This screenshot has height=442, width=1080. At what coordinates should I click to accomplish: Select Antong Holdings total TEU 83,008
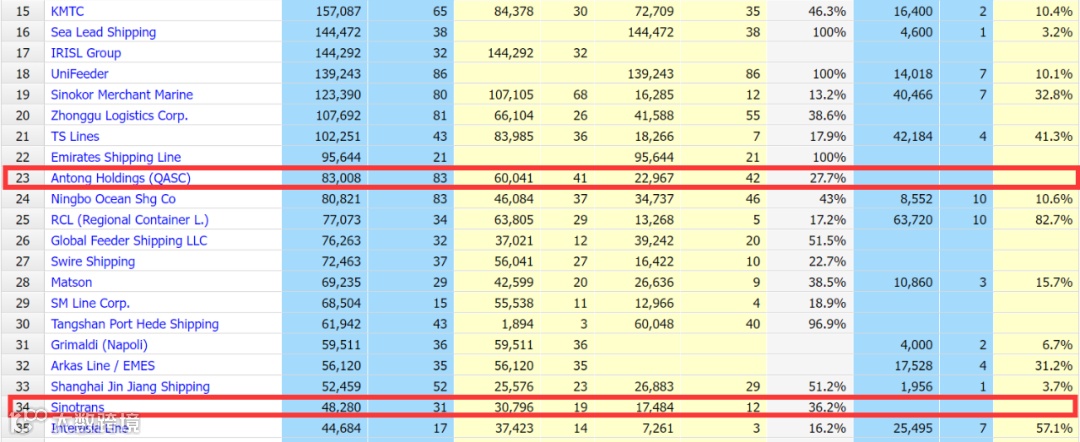(x=342, y=178)
